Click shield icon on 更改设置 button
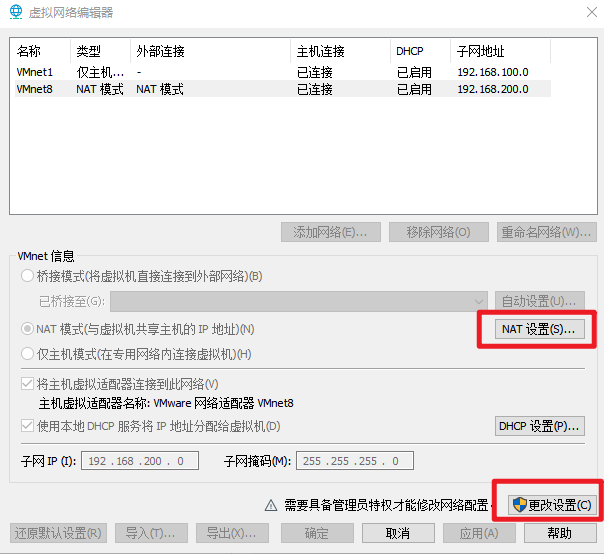The image size is (604, 554). (518, 505)
